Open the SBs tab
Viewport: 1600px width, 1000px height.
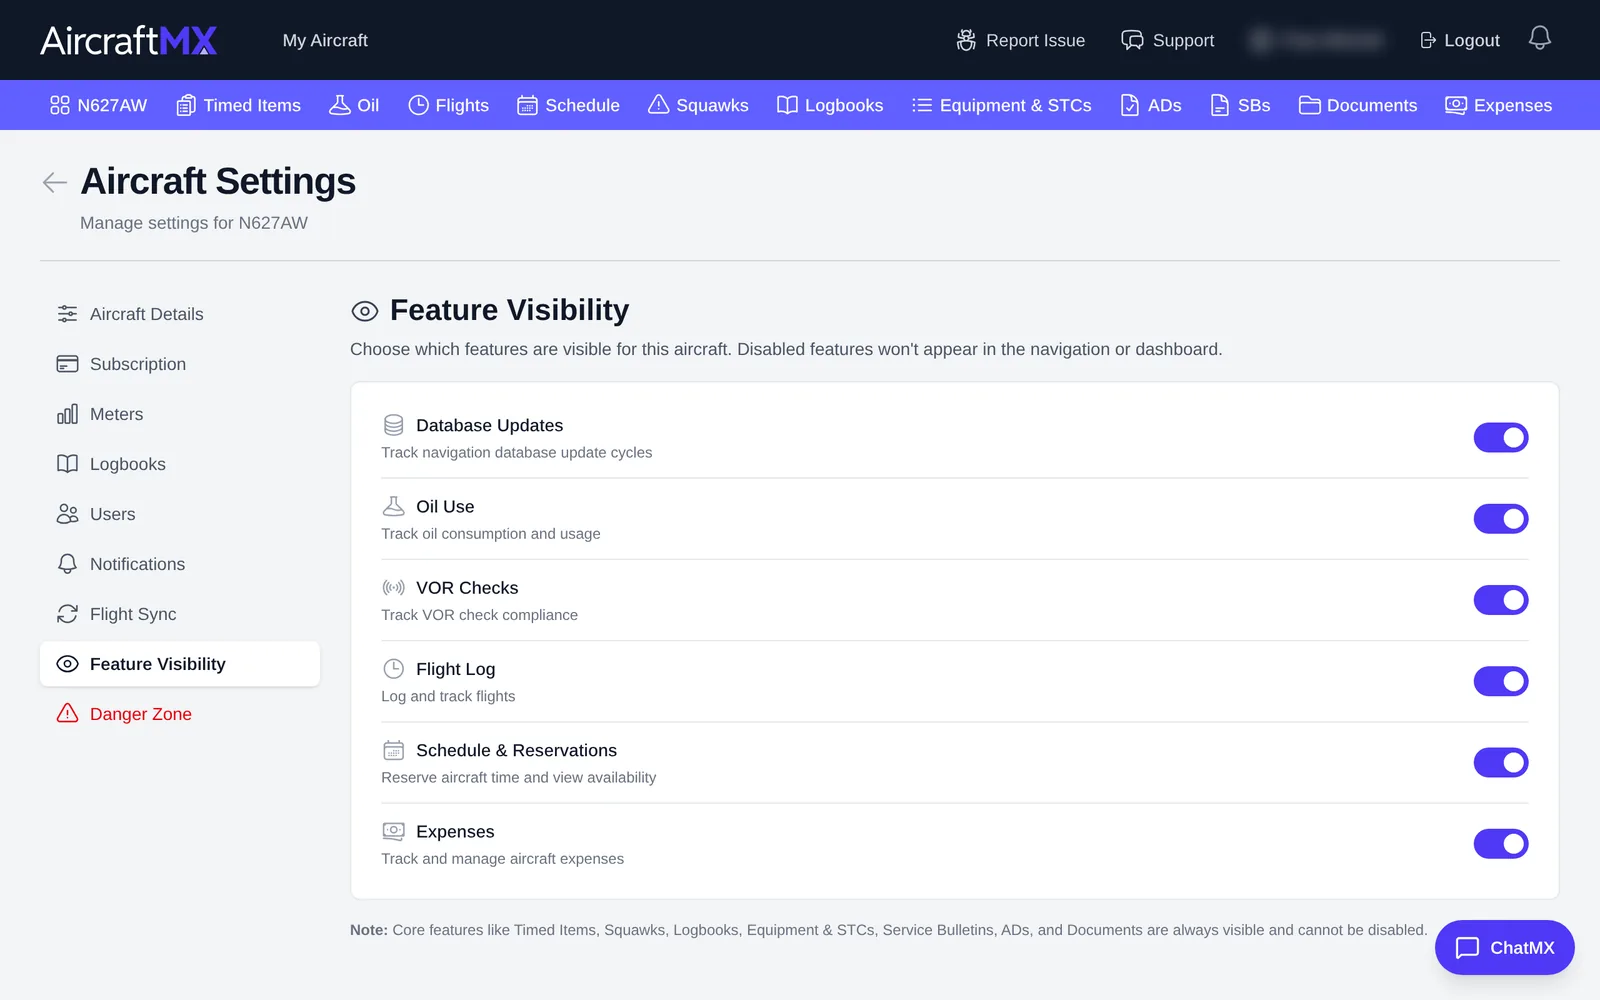[x=1240, y=105]
